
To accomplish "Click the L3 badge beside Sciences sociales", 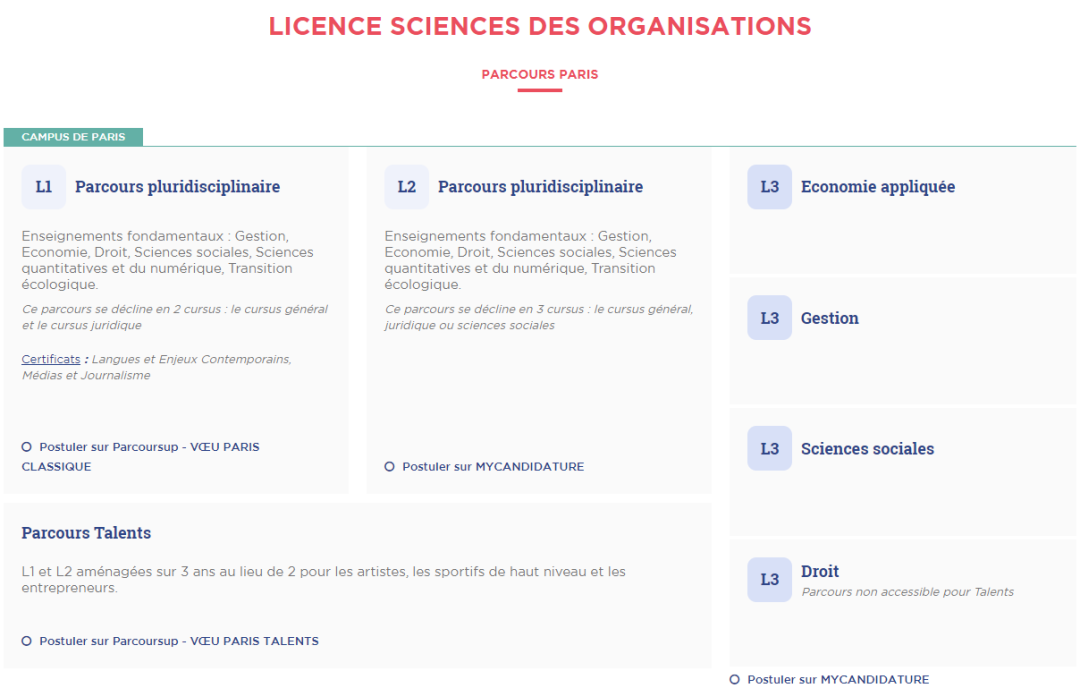I will [x=769, y=448].
